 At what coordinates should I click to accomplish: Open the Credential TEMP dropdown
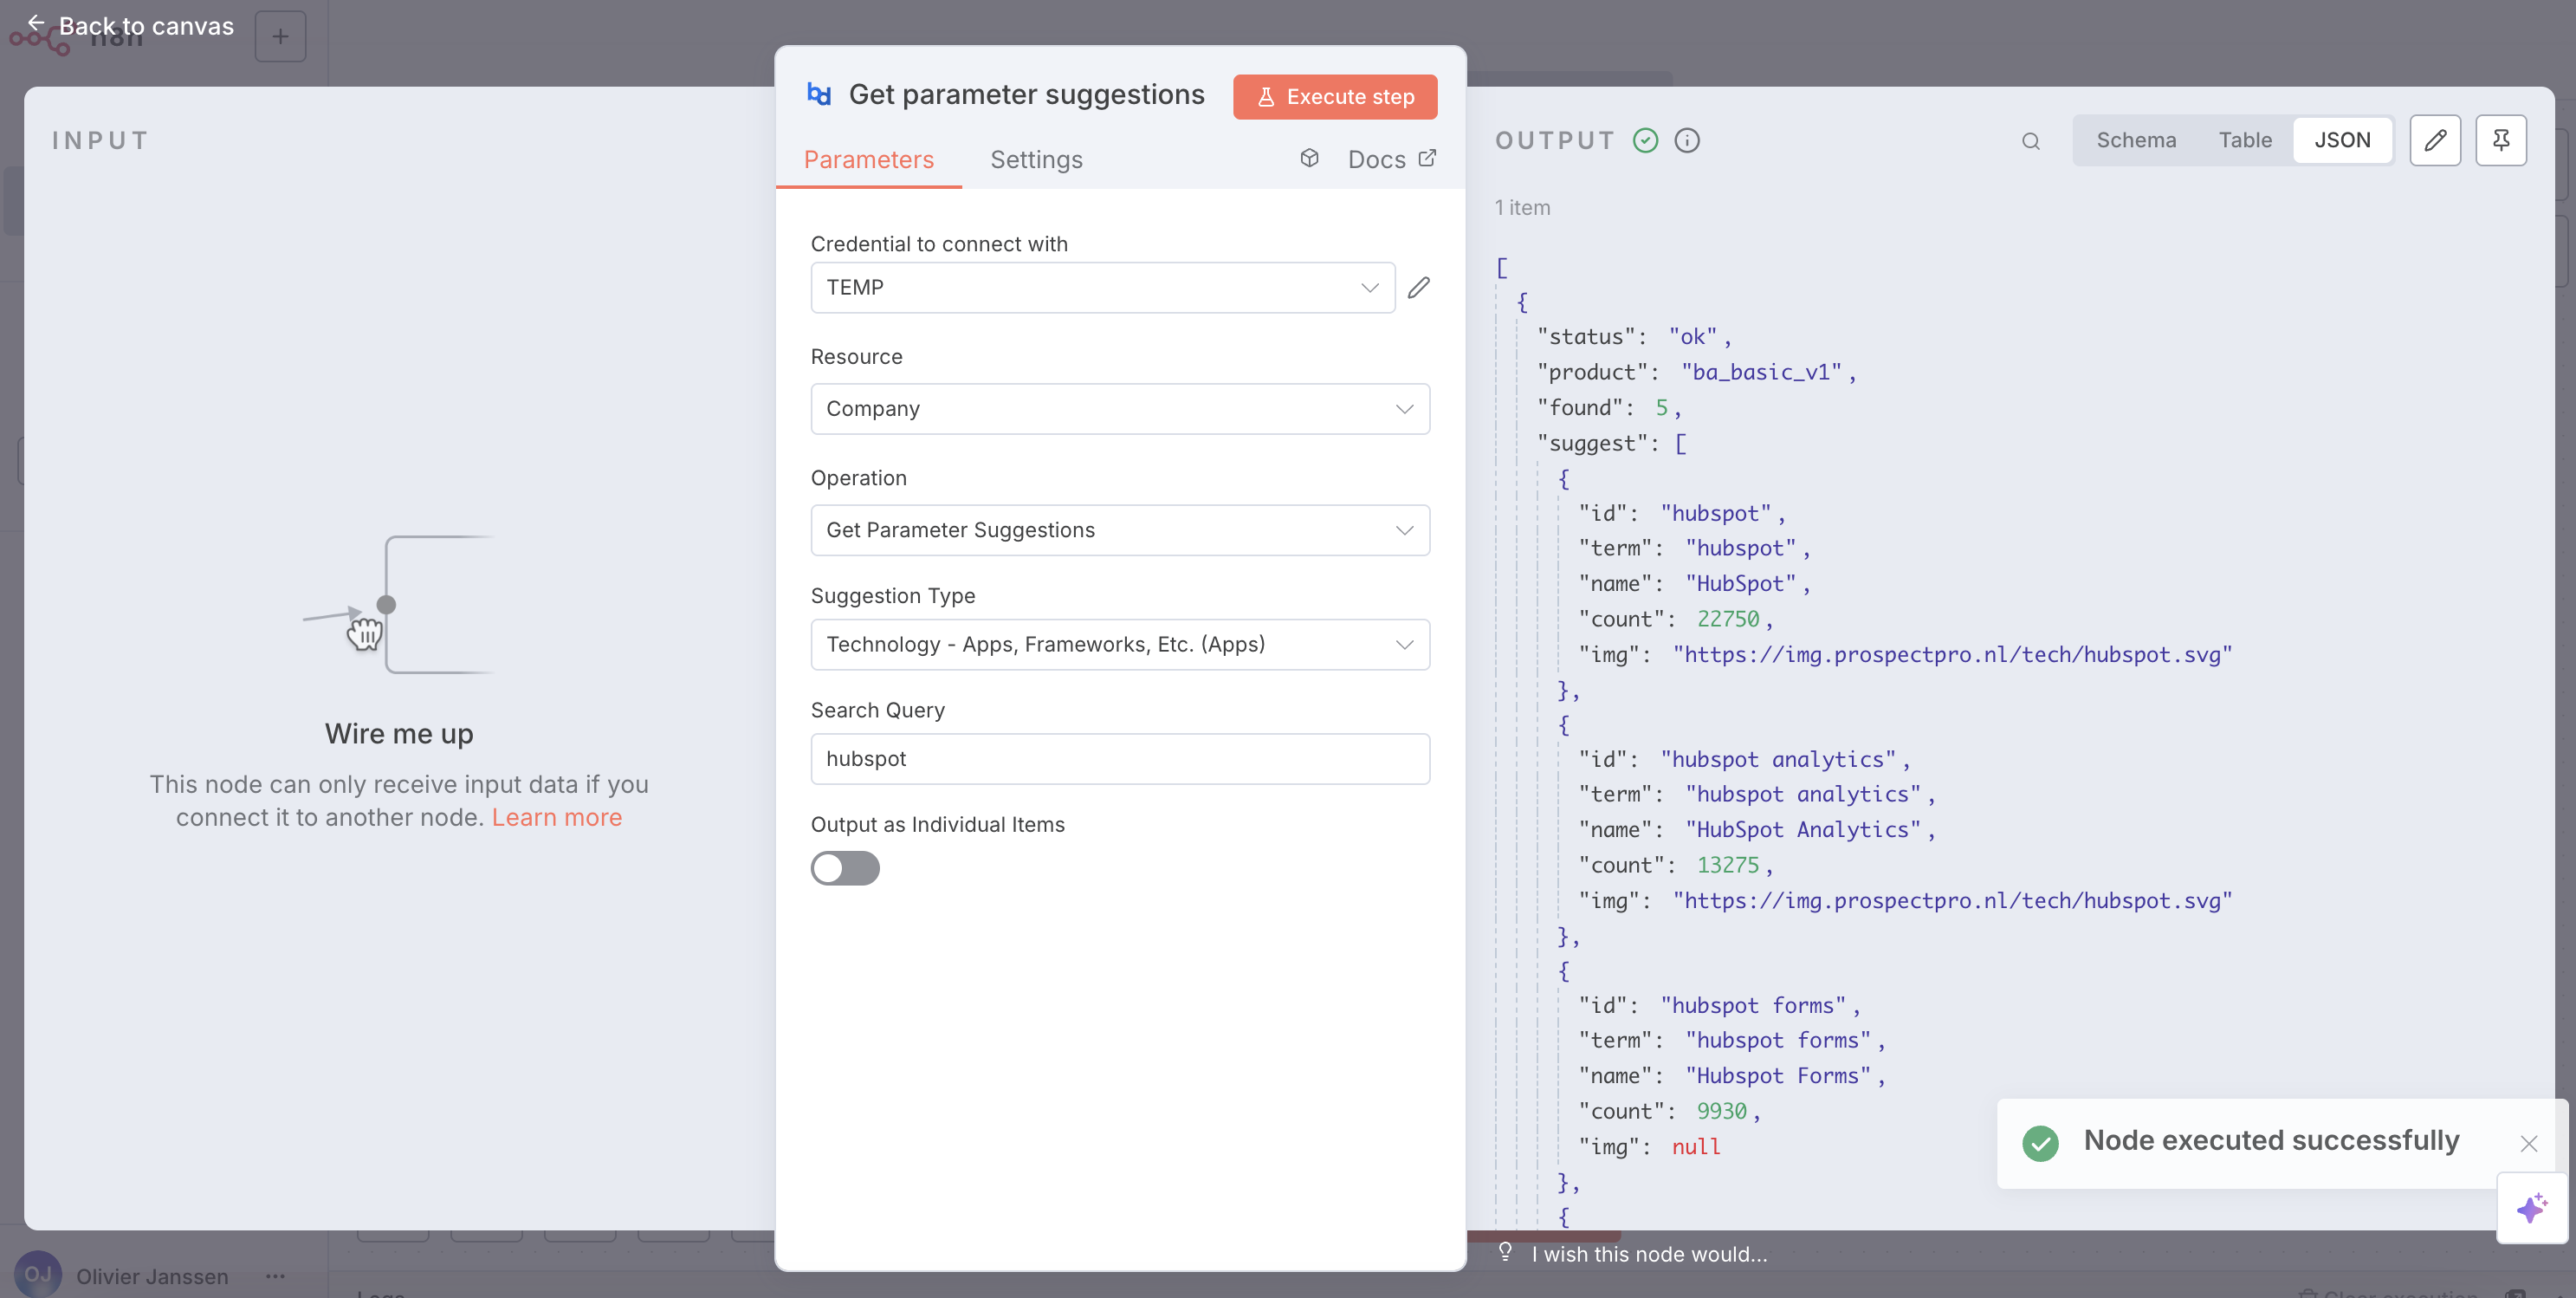coord(1103,288)
